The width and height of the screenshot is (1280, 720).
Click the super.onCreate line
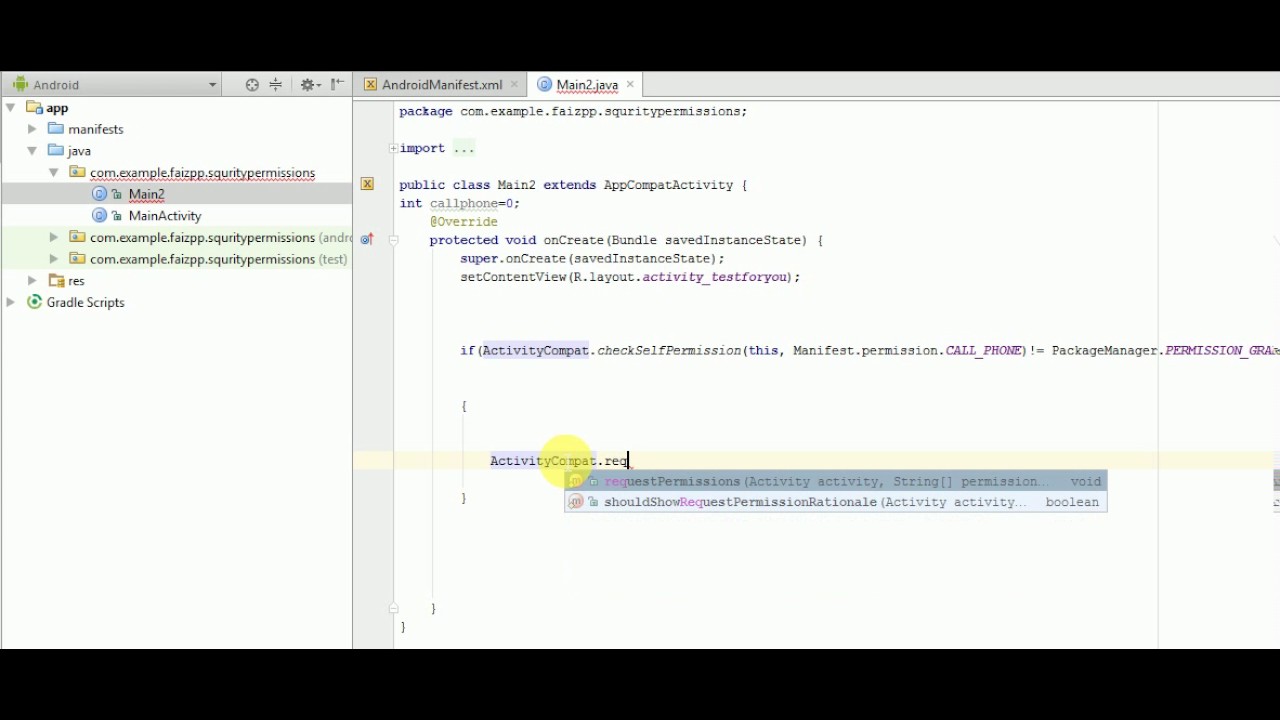(592, 259)
